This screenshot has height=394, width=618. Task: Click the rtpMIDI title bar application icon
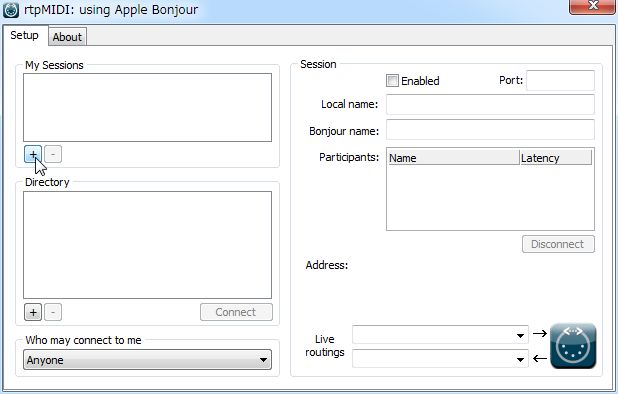11,10
